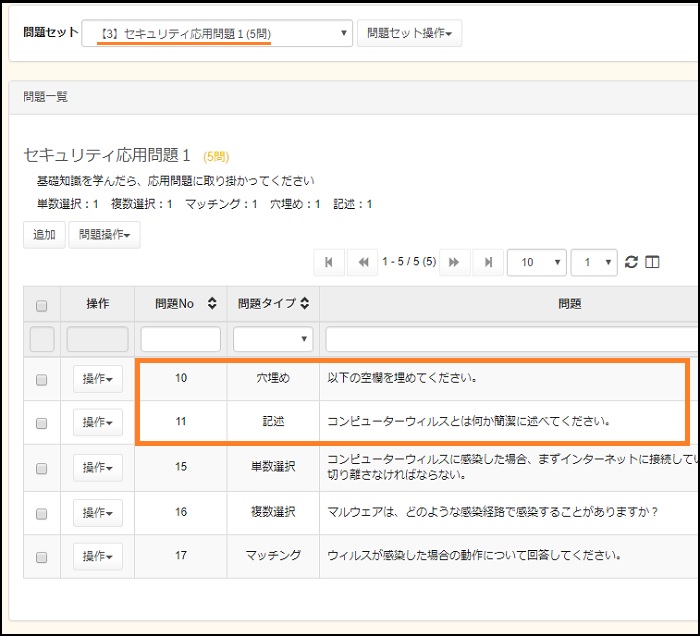700x636 pixels.
Task: Click the column layout icon
Action: [x=653, y=262]
